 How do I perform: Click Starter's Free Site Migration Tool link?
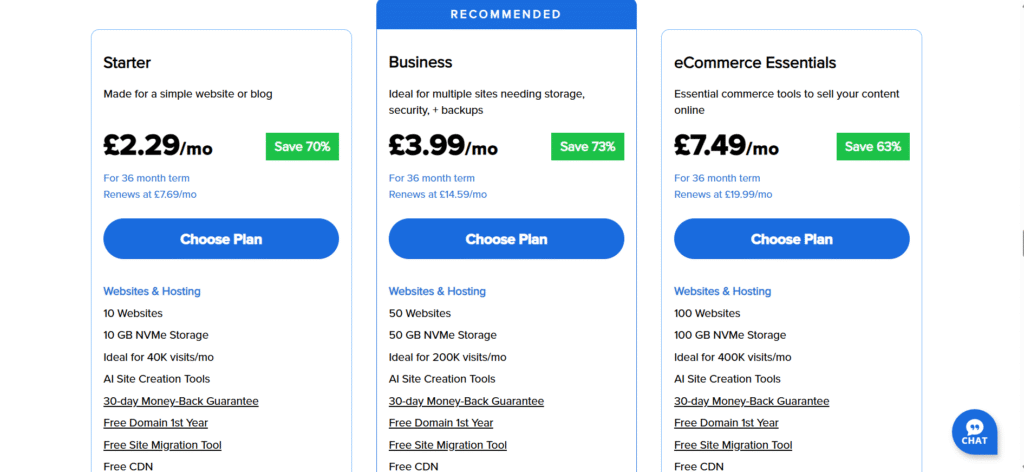162,445
